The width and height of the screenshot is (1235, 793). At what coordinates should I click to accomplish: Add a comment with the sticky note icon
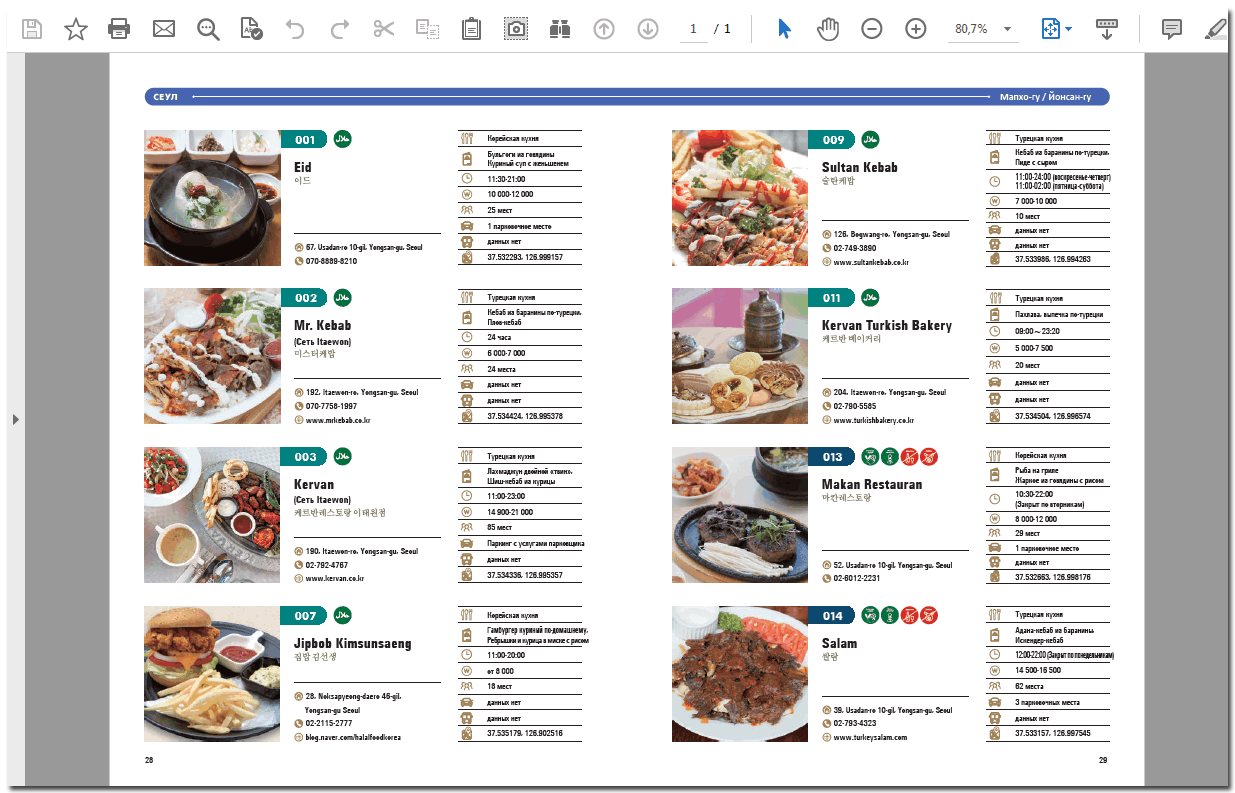pos(1171,29)
